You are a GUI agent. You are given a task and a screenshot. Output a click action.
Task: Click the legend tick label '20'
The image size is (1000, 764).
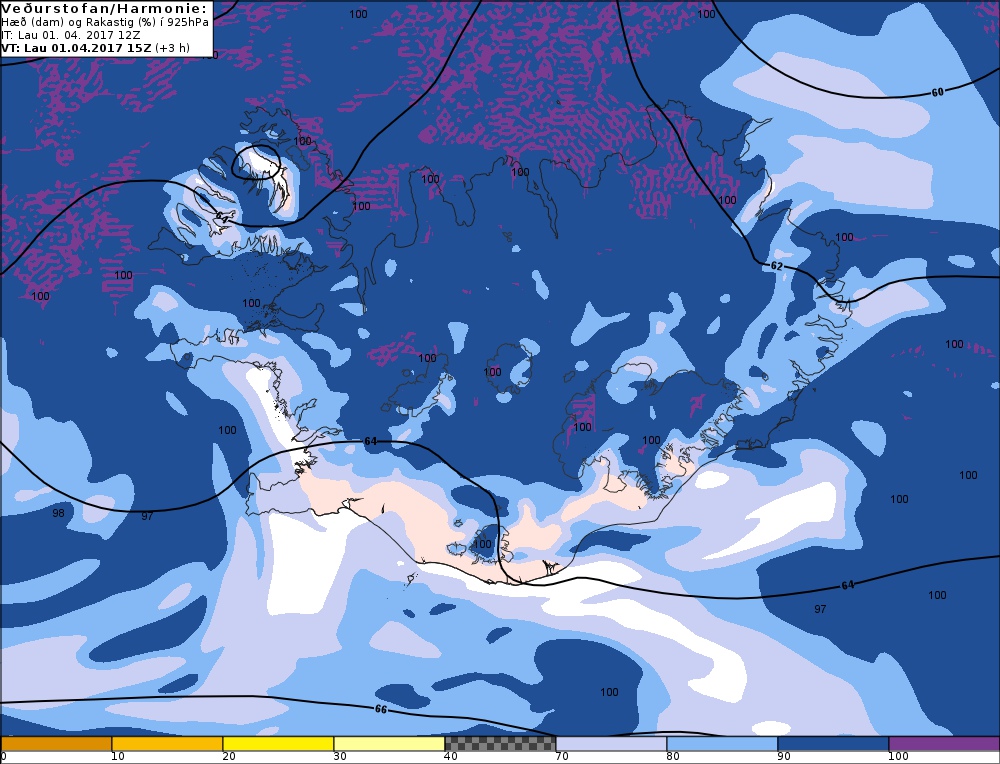pyautogui.click(x=229, y=756)
